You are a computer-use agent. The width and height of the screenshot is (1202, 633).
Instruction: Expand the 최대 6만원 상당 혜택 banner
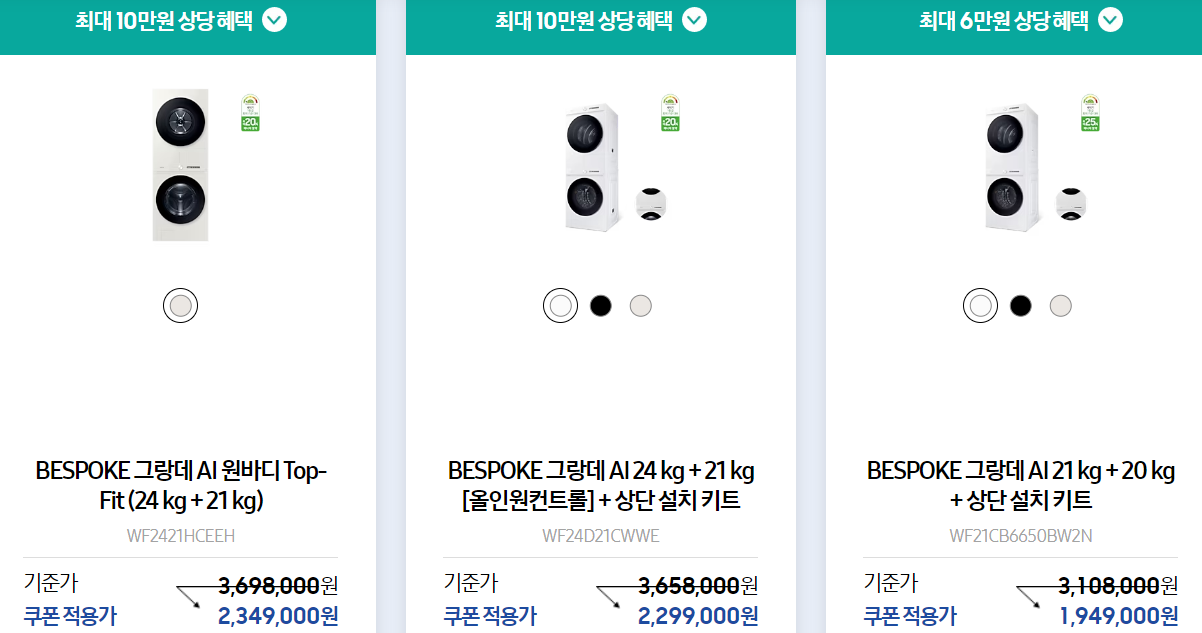(1110, 21)
